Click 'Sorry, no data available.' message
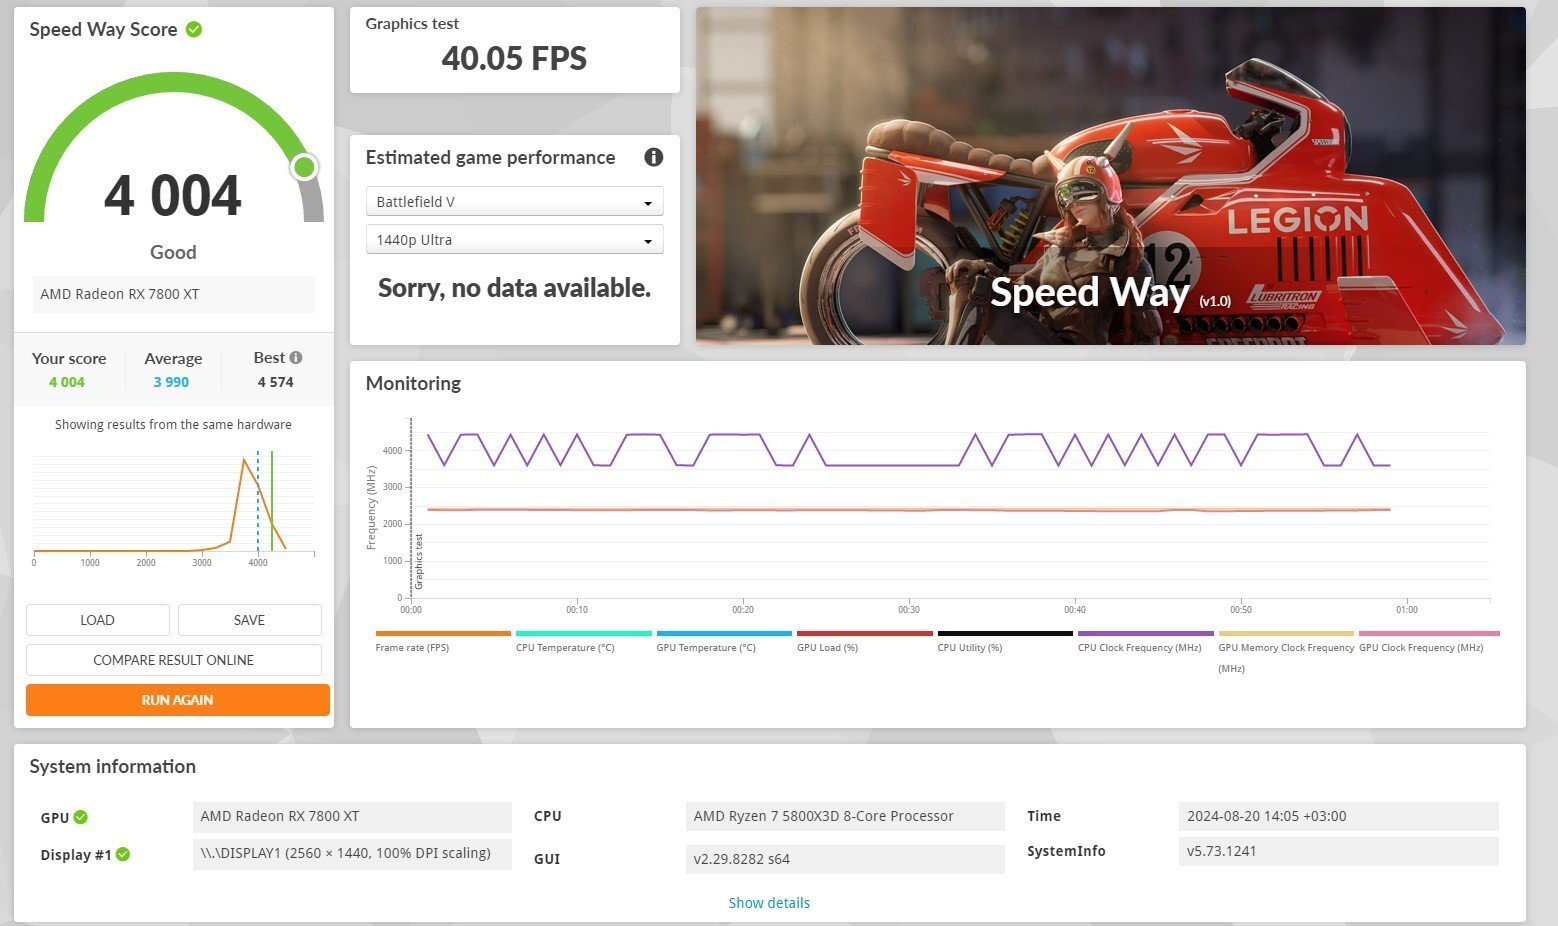The height and width of the screenshot is (926, 1558). (x=514, y=288)
